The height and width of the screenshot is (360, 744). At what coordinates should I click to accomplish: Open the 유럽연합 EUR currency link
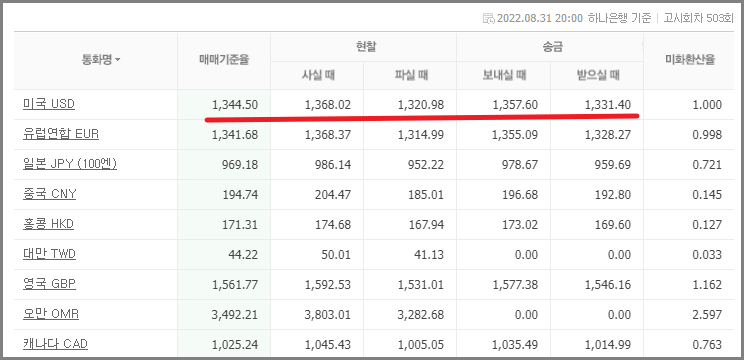point(61,134)
